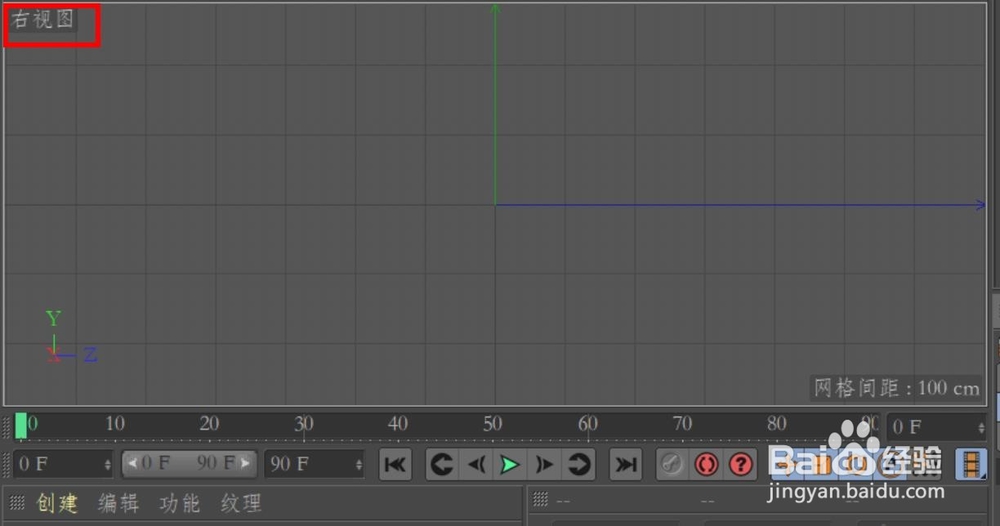Step forward one frame

543,464
